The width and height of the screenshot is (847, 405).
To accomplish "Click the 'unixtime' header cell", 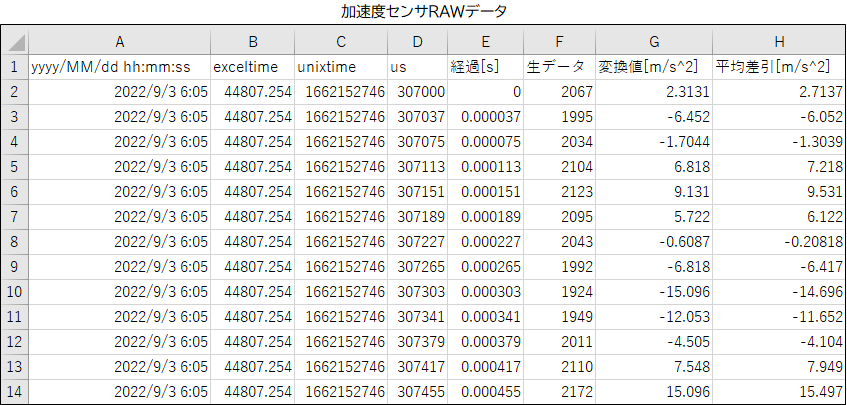I will [341, 66].
